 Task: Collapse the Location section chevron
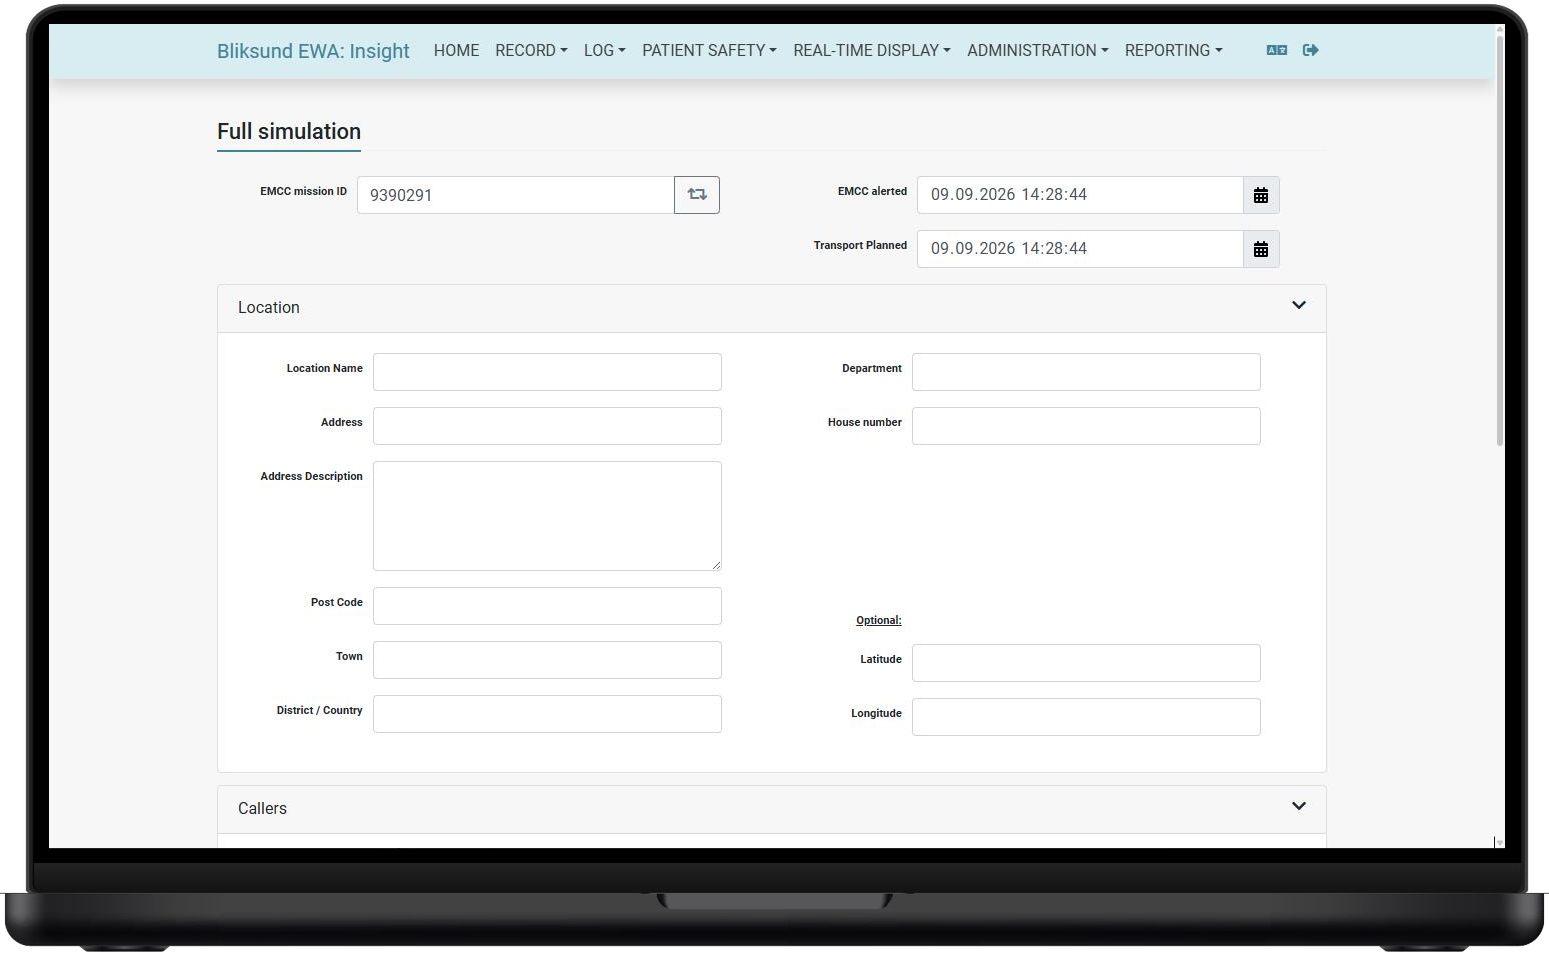pyautogui.click(x=1299, y=305)
